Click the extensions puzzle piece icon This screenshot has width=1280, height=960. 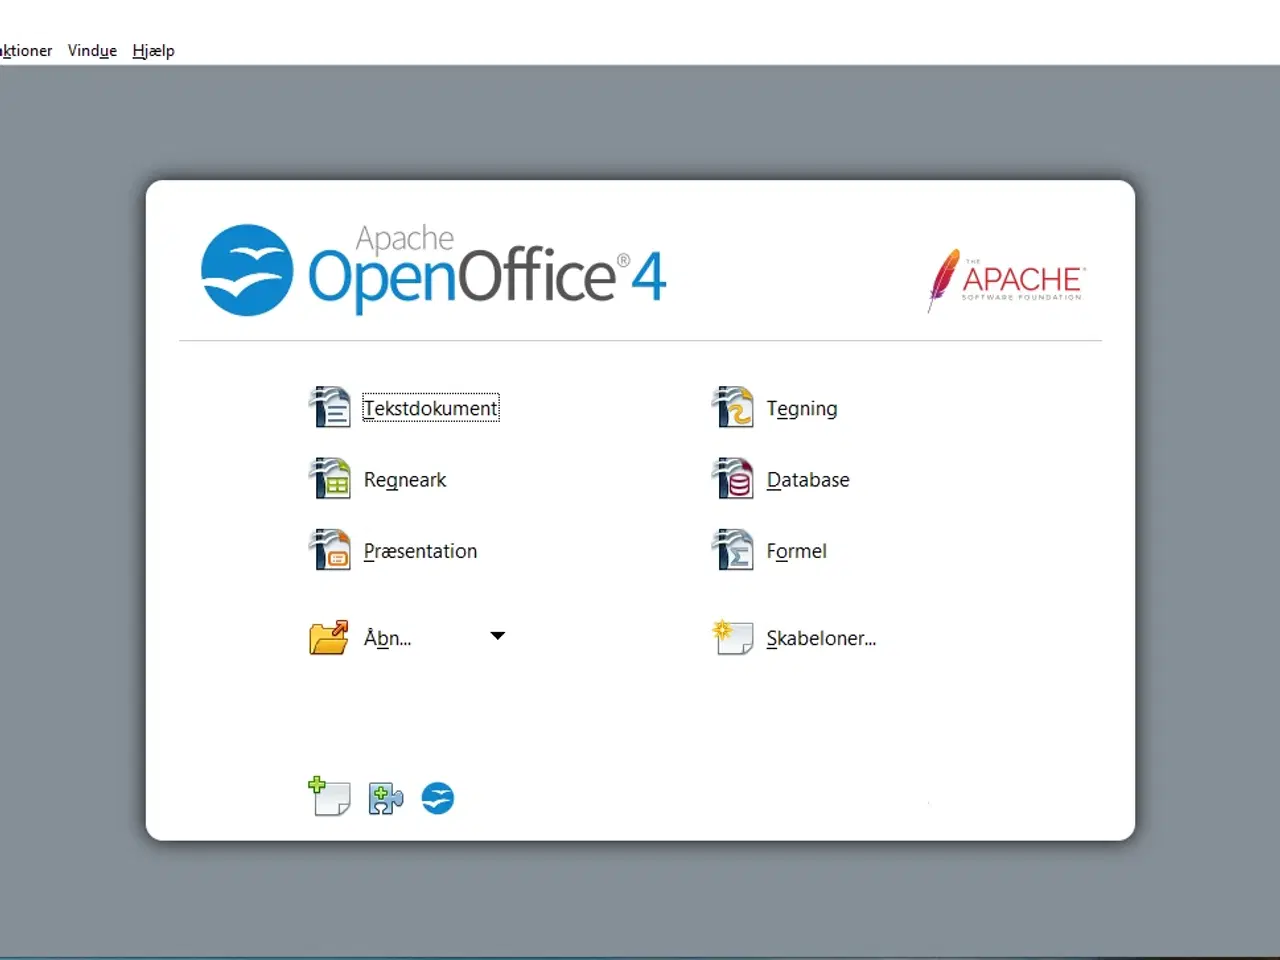385,798
